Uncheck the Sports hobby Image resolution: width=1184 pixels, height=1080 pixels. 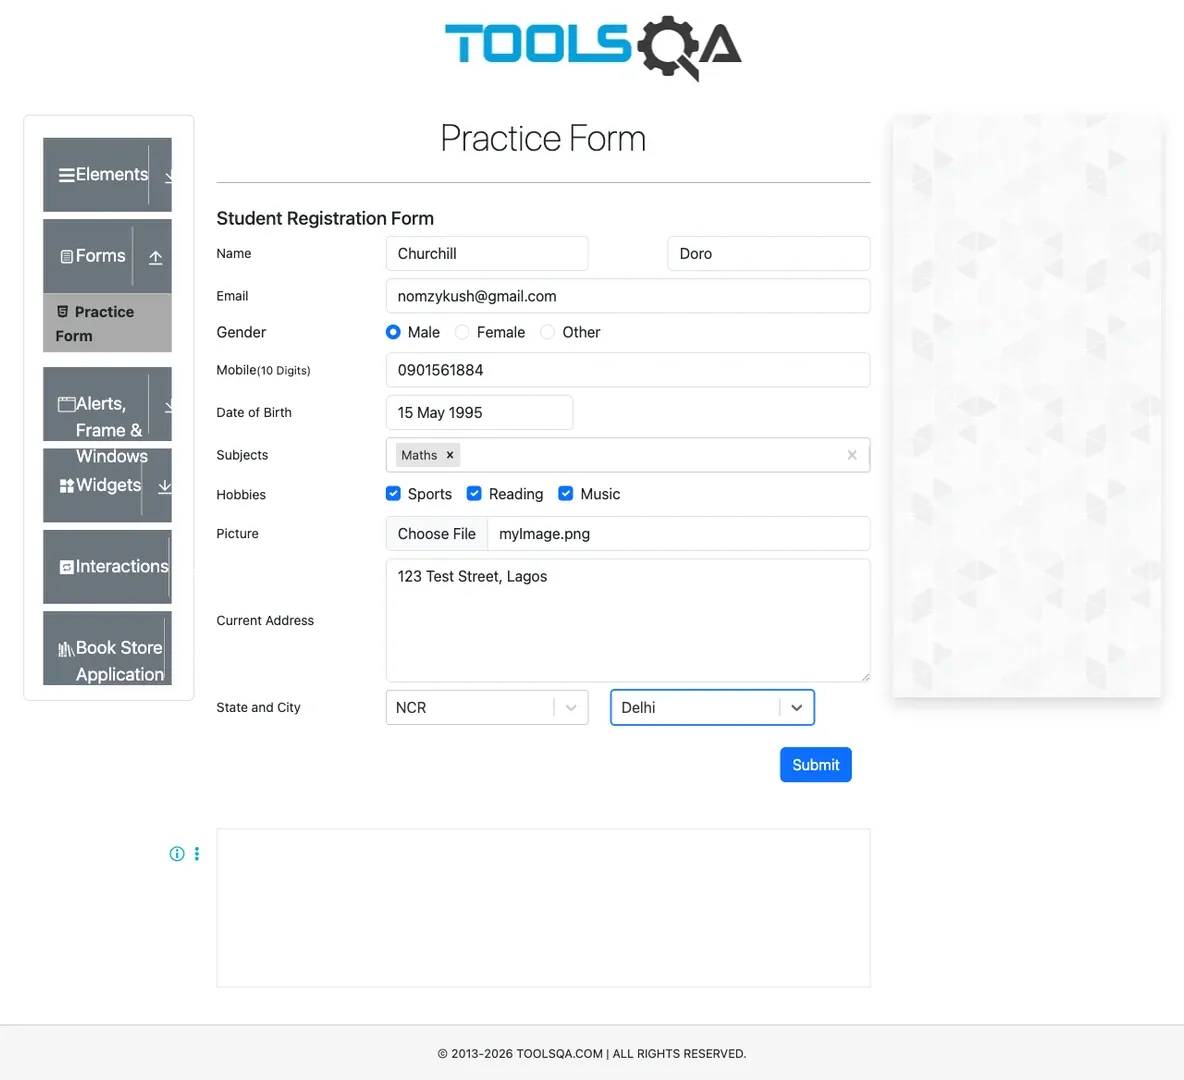coord(393,494)
